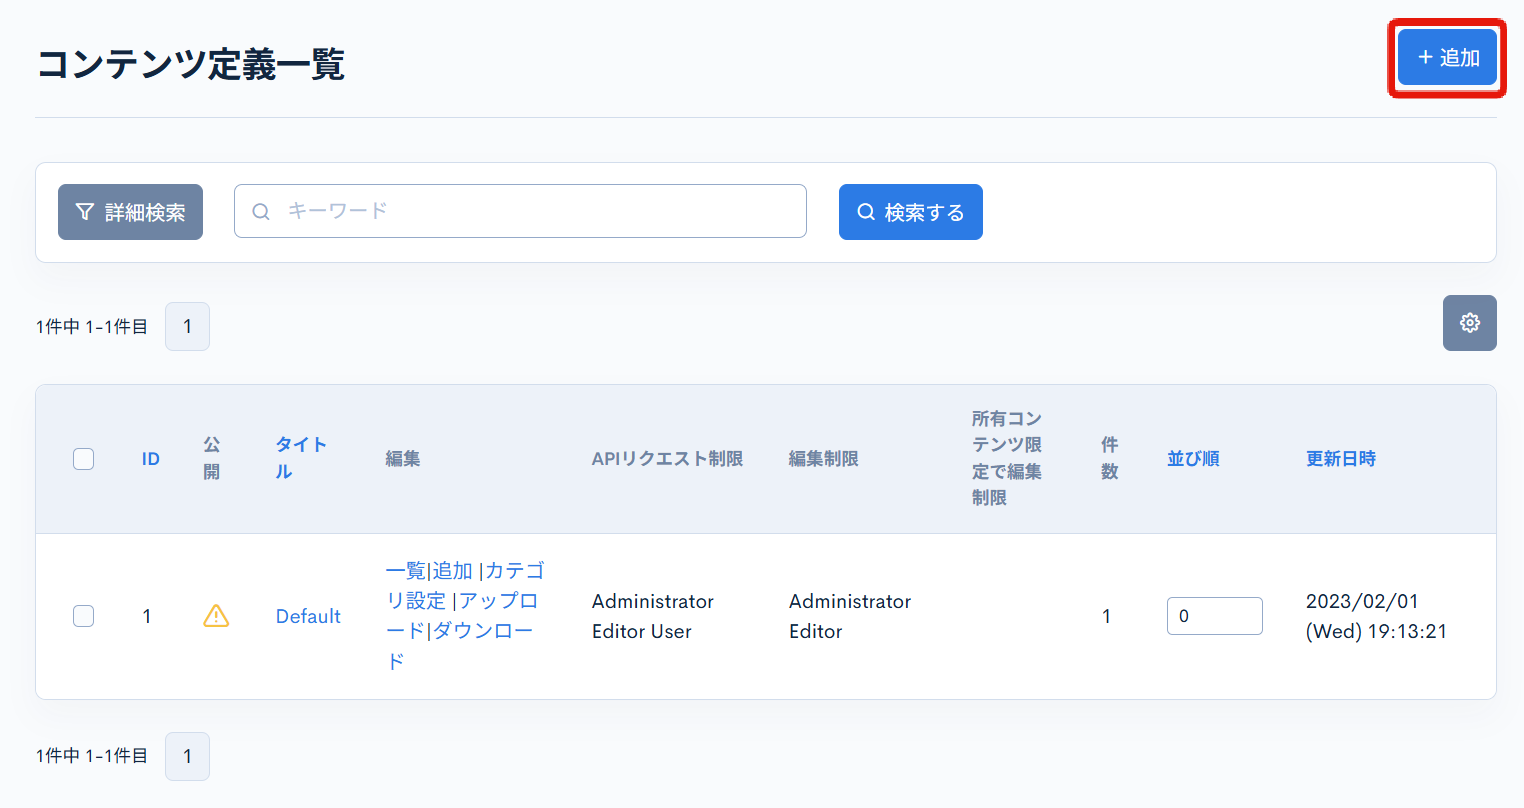Select the 編集制限 column header text
This screenshot has width=1524, height=808.
pos(824,459)
